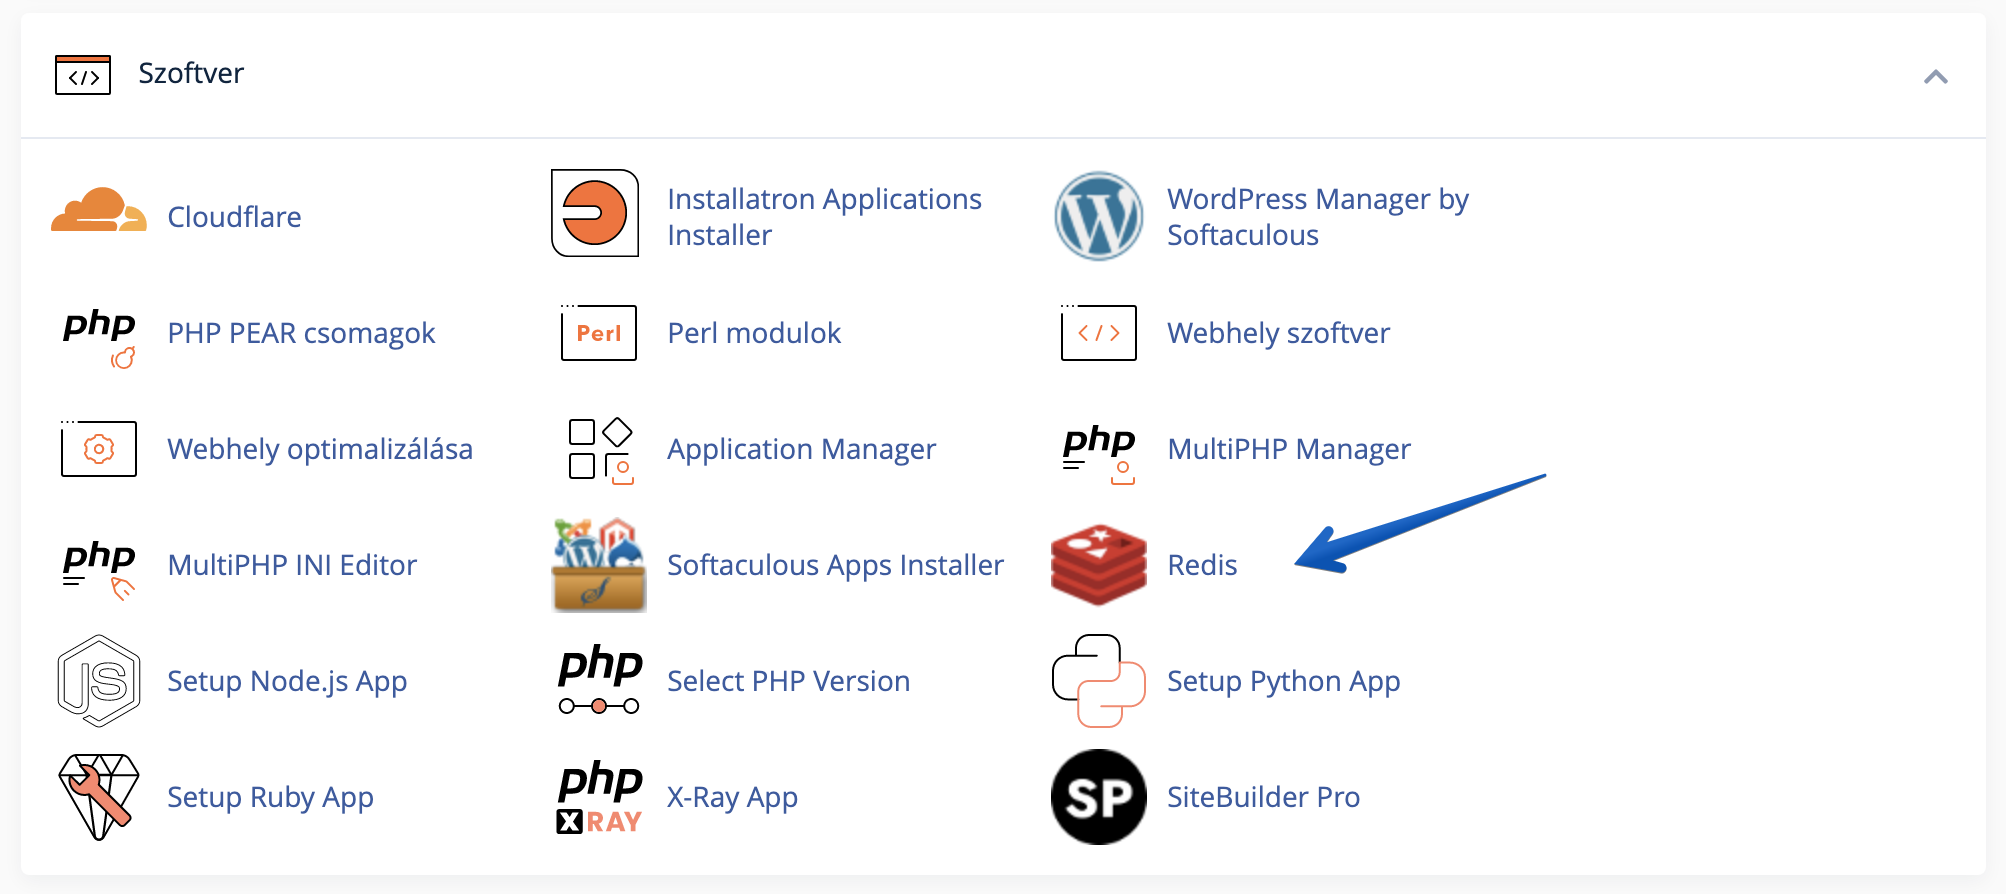Screen dimensions: 2006x894
Task: Click the red Redis stack icon
Action: [1098, 565]
